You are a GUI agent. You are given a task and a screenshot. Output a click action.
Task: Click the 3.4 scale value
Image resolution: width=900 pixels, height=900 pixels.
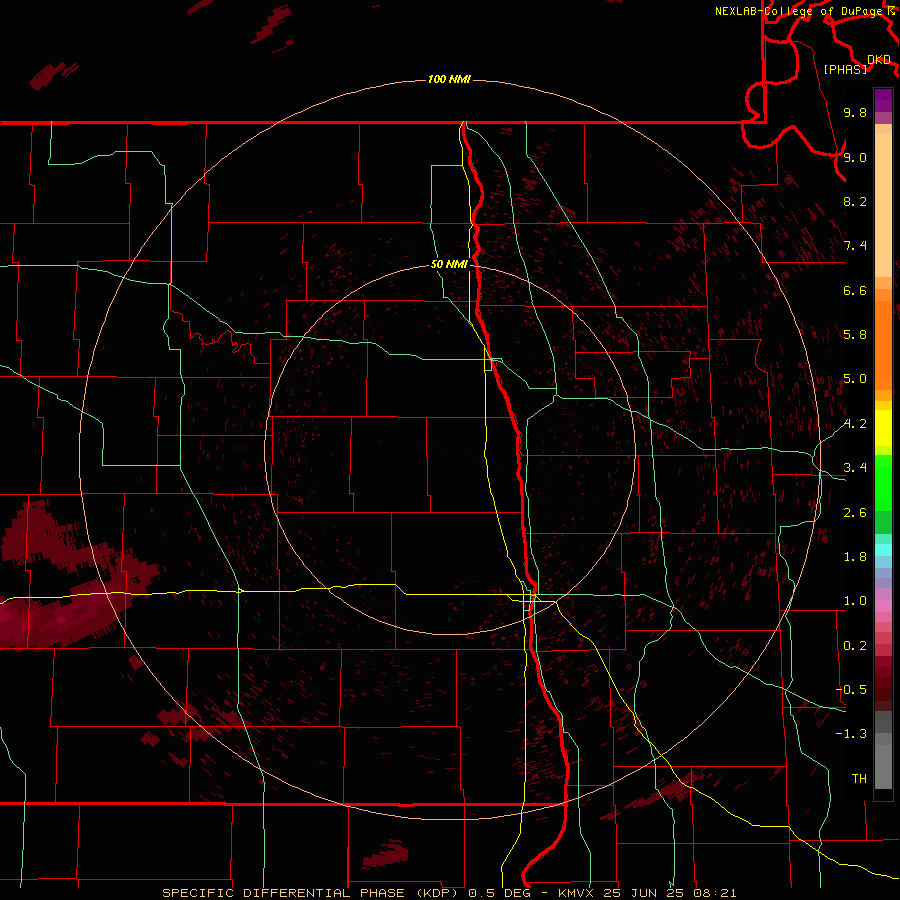[855, 468]
